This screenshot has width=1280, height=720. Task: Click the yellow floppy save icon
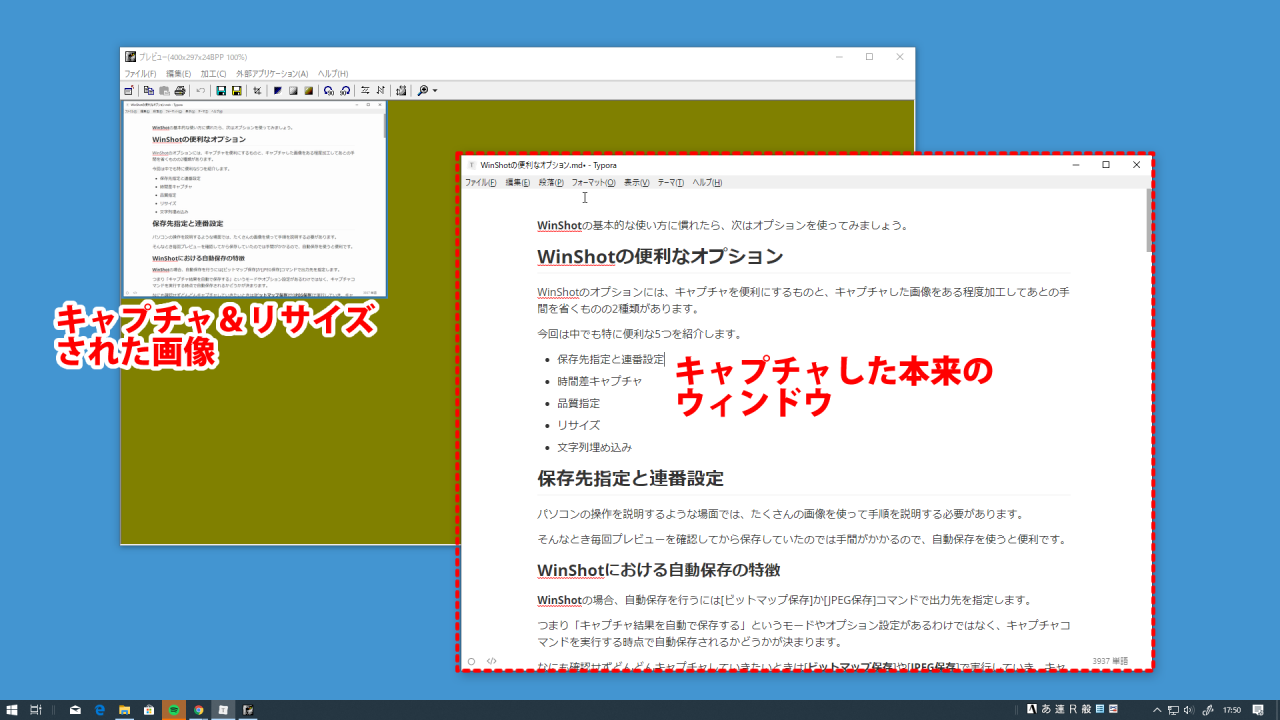click(x=237, y=91)
